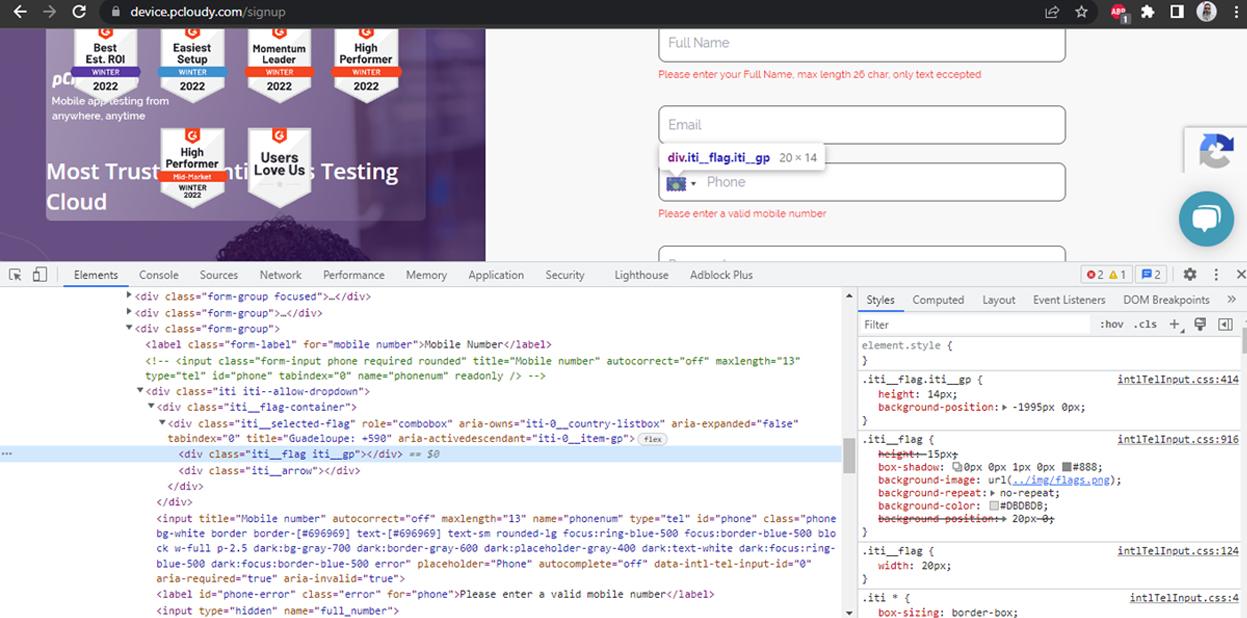Open the Memory tab
This screenshot has width=1247, height=618.
pyautogui.click(x=426, y=274)
